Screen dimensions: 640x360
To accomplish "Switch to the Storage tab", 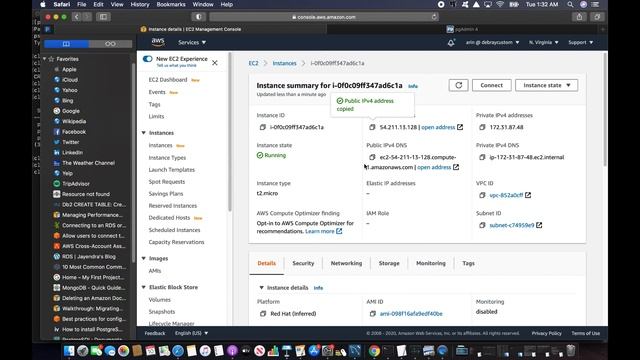I will 389,263.
